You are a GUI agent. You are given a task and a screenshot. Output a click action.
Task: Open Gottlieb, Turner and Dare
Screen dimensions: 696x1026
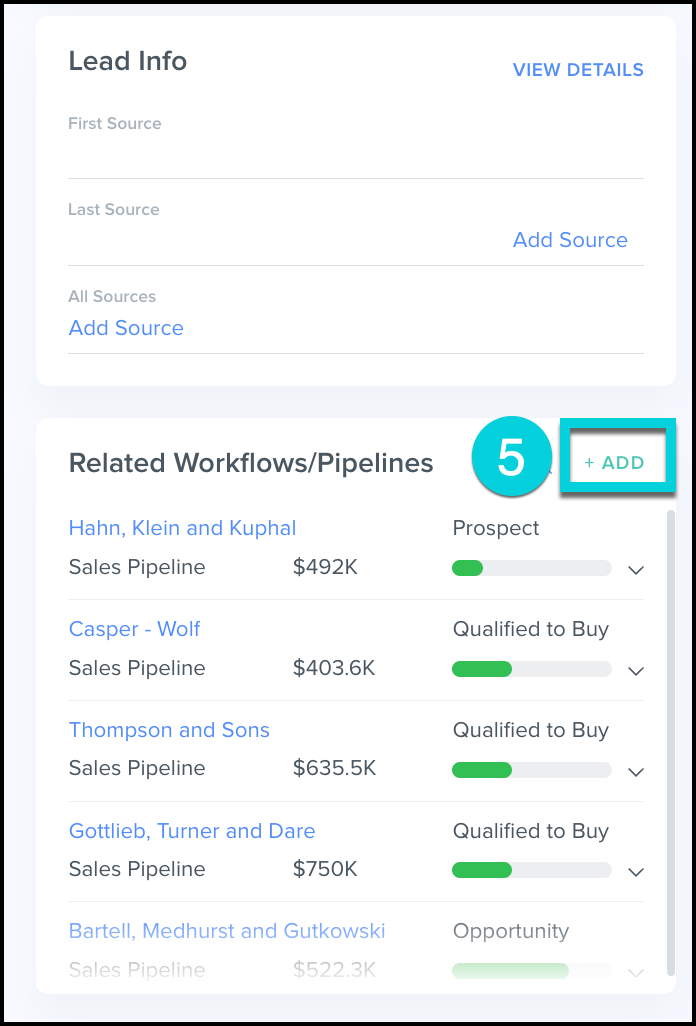click(x=192, y=831)
